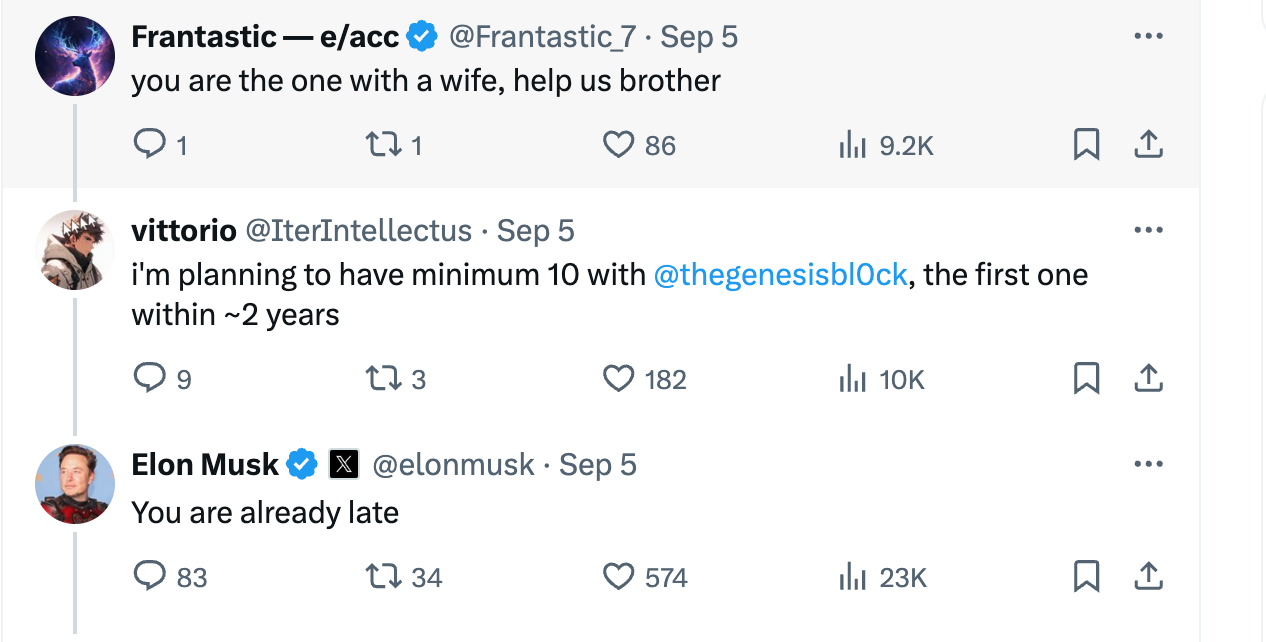Click the X affiliation badge beside Elon Musk
The height and width of the screenshot is (642, 1266).
pos(344,465)
